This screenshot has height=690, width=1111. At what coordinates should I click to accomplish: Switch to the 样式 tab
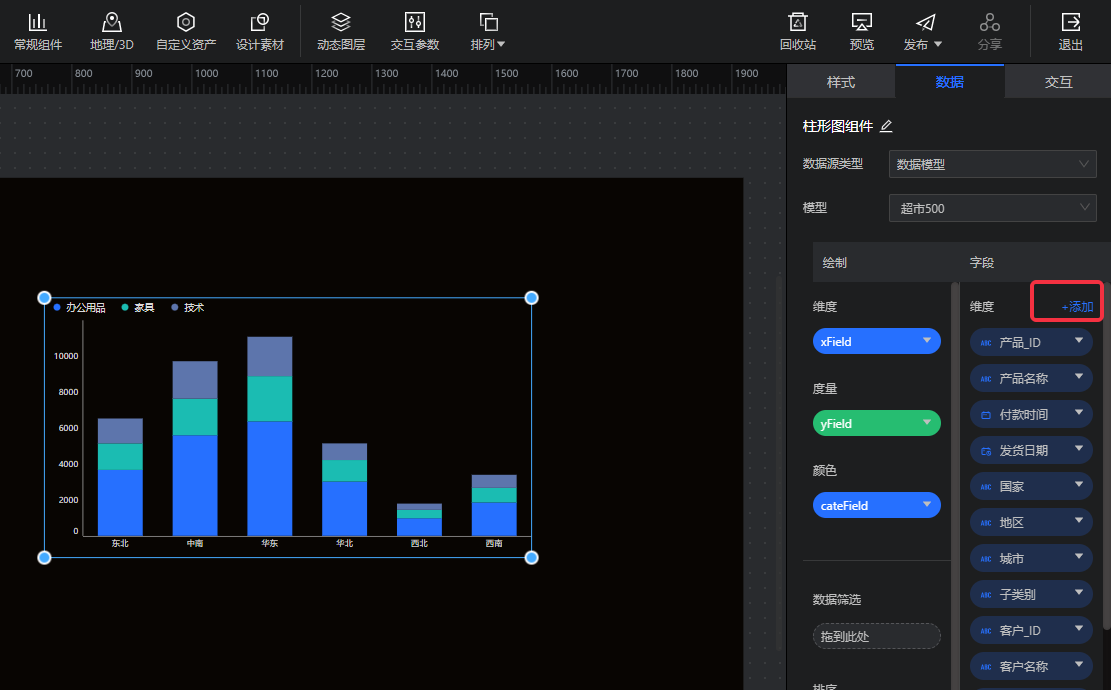[x=840, y=82]
